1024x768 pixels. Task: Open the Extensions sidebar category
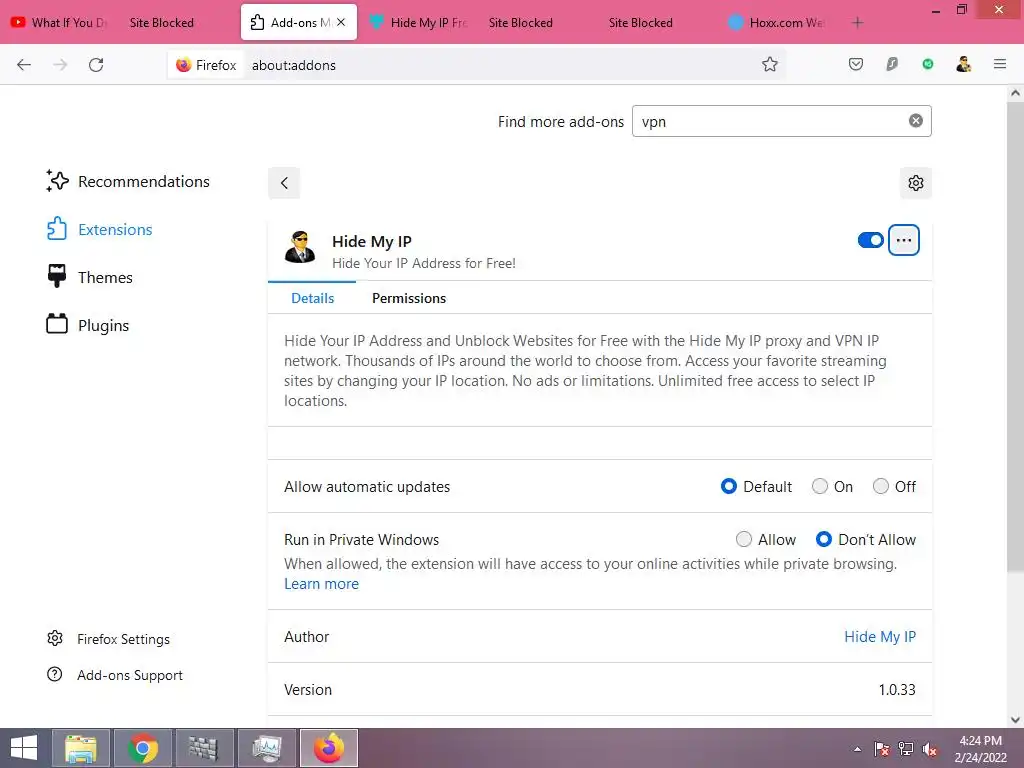pyautogui.click(x=99, y=229)
